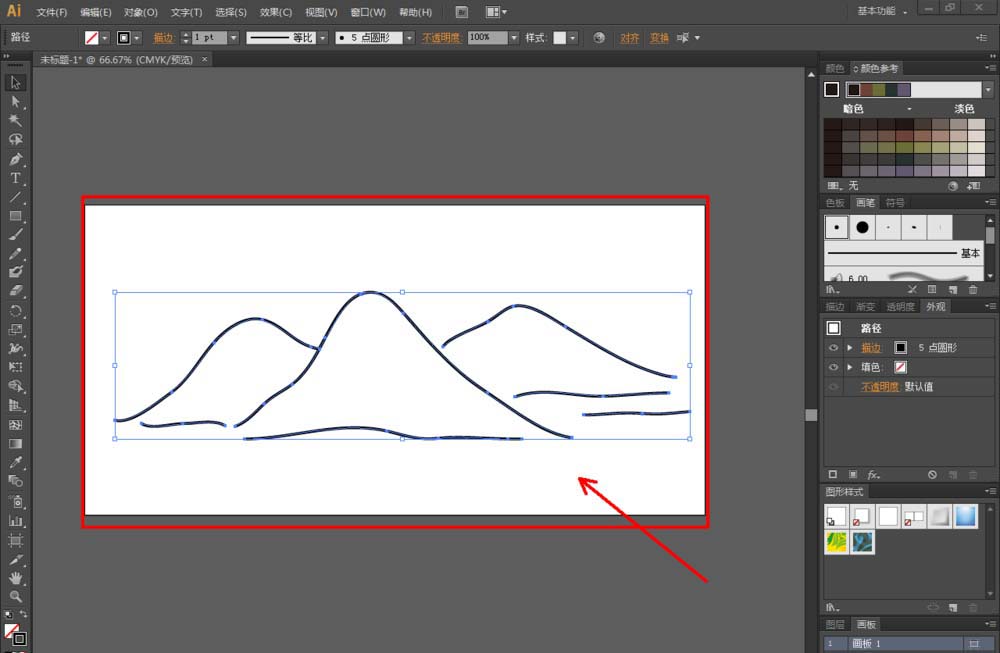Image resolution: width=1000 pixels, height=653 pixels.
Task: Click the 描边 link in control bar
Action: click(x=163, y=38)
